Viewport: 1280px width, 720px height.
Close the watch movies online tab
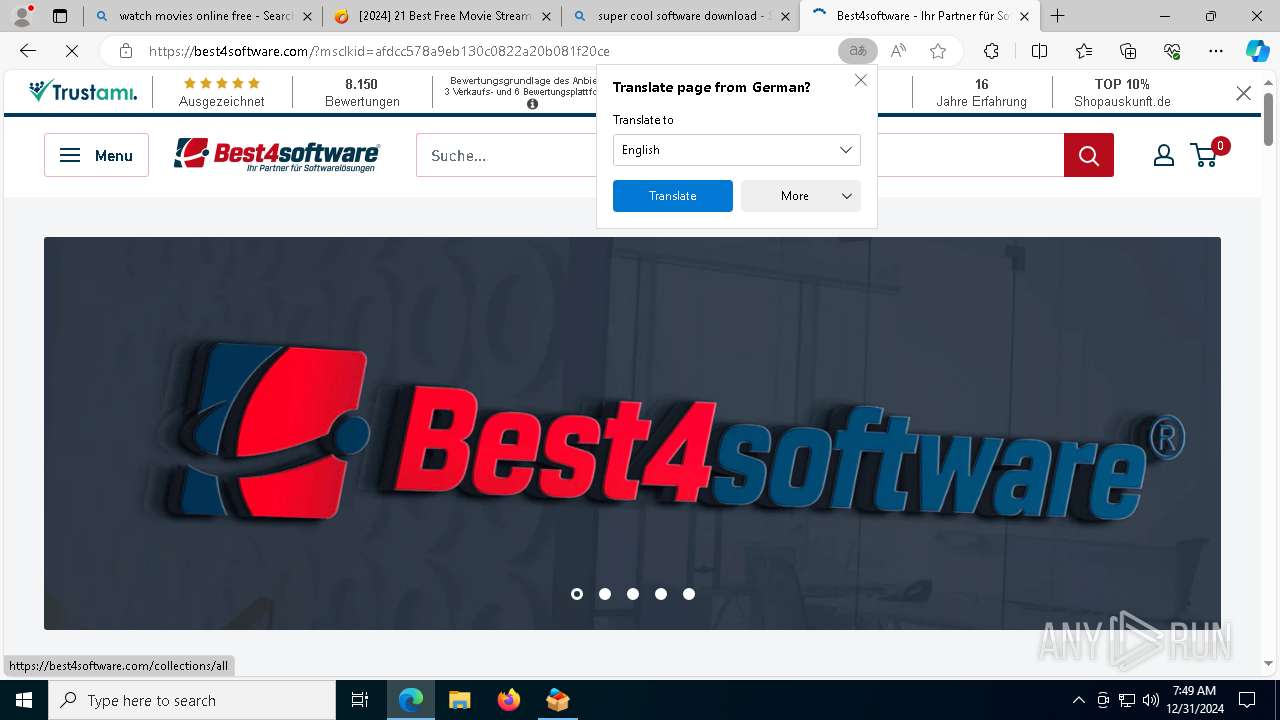point(306,16)
